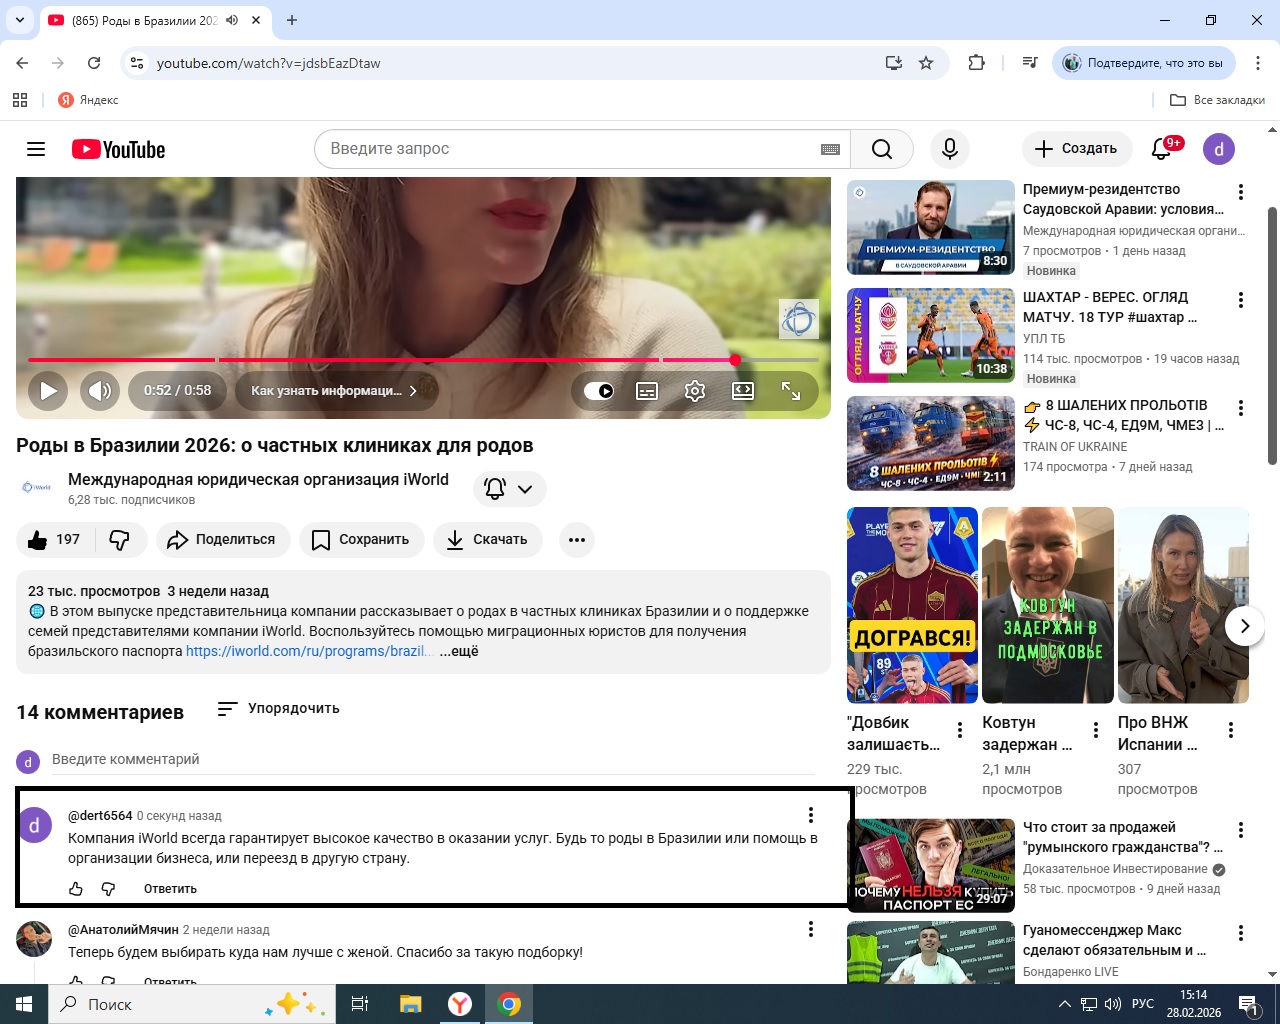Like the video with 197 likes
Screen dimensions: 1280x1024
(55, 540)
